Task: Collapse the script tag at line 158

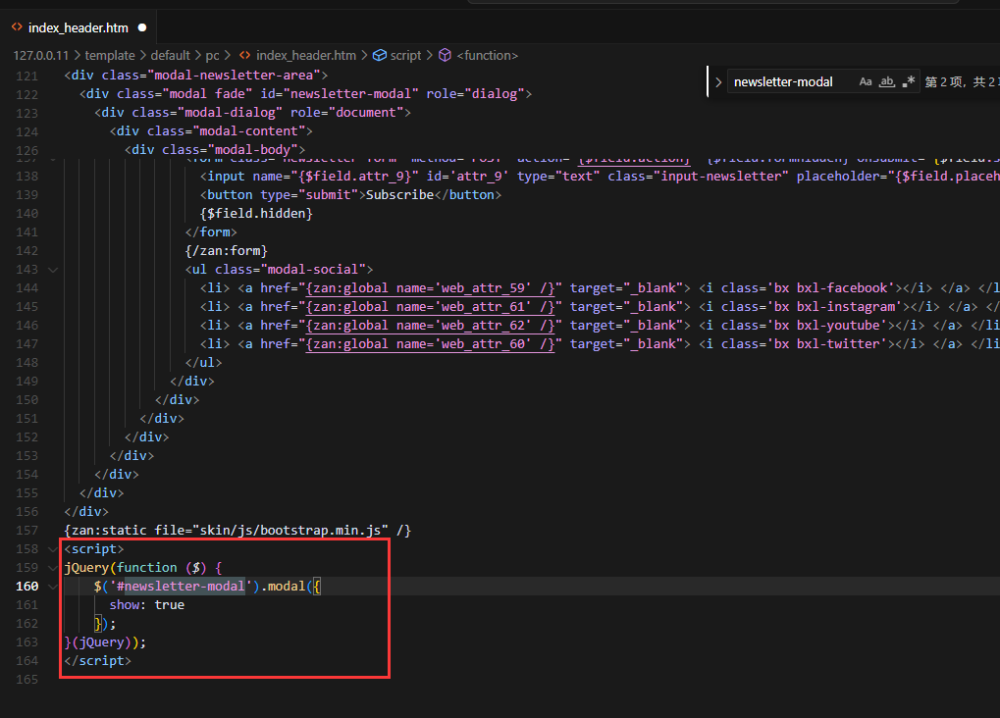Action: (54, 549)
